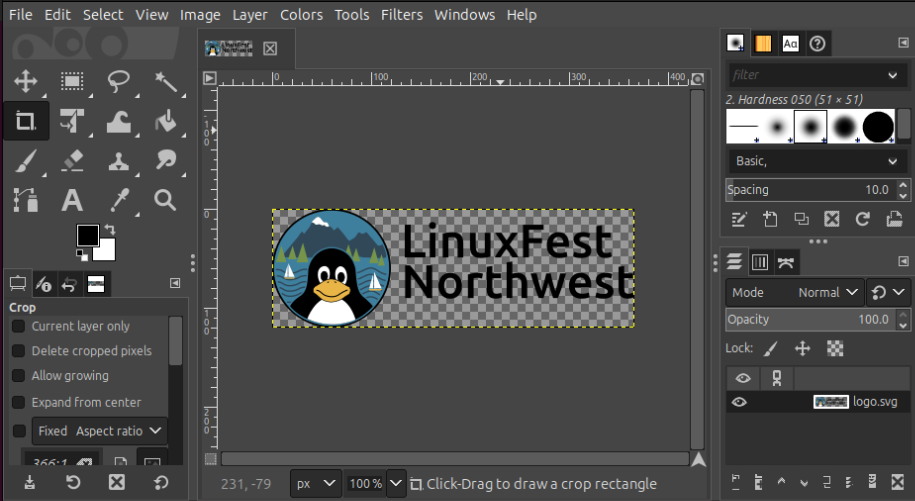This screenshot has height=501, width=915.
Task: Enable Allow growing checkbox
Action: point(19,376)
